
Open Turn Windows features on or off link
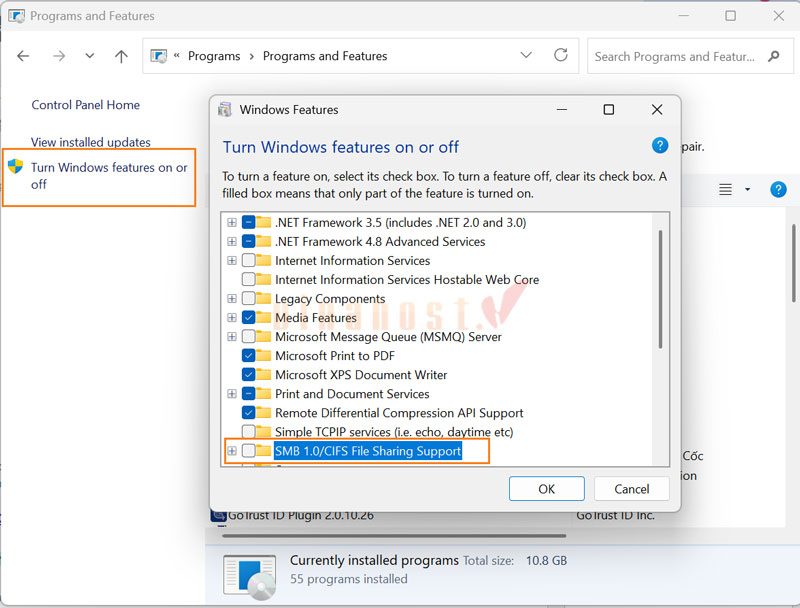pyautogui.click(x=109, y=176)
